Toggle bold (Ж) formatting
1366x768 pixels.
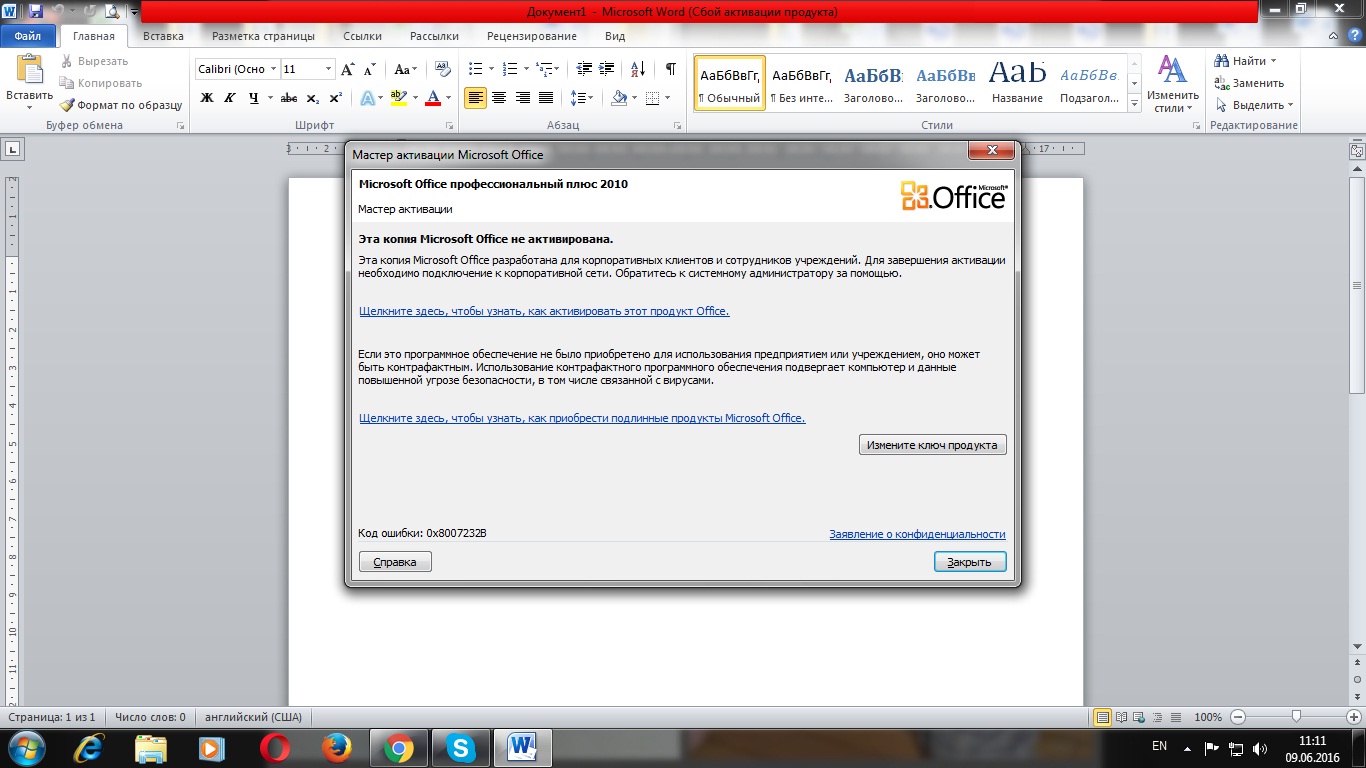pyautogui.click(x=207, y=98)
